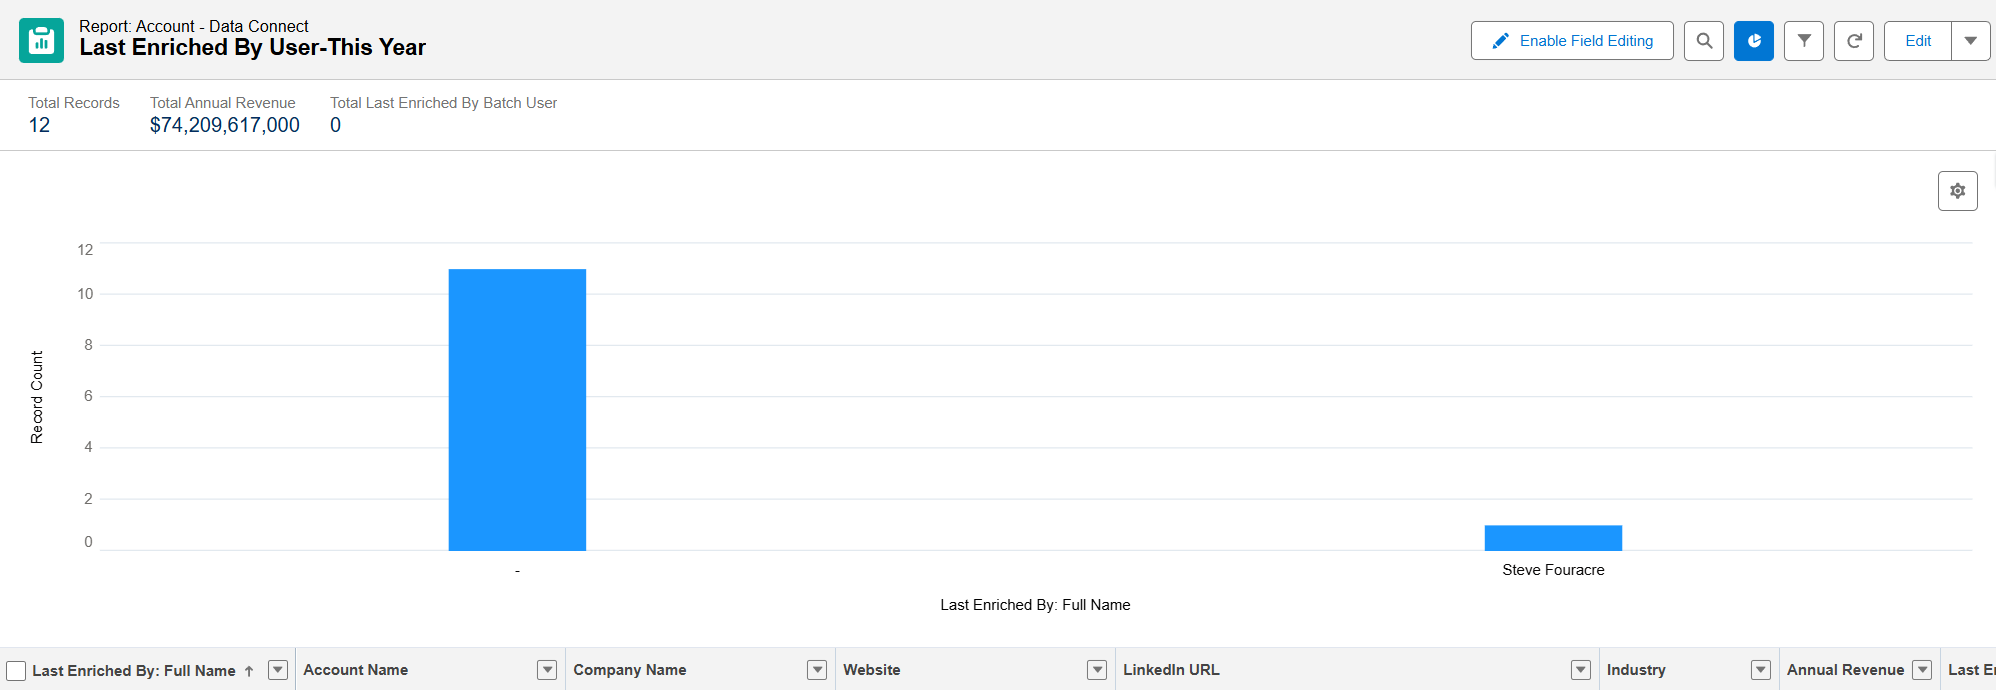Click pencil Enable Field Editing button
Viewport: 1996px width, 690px height.
coord(1571,41)
